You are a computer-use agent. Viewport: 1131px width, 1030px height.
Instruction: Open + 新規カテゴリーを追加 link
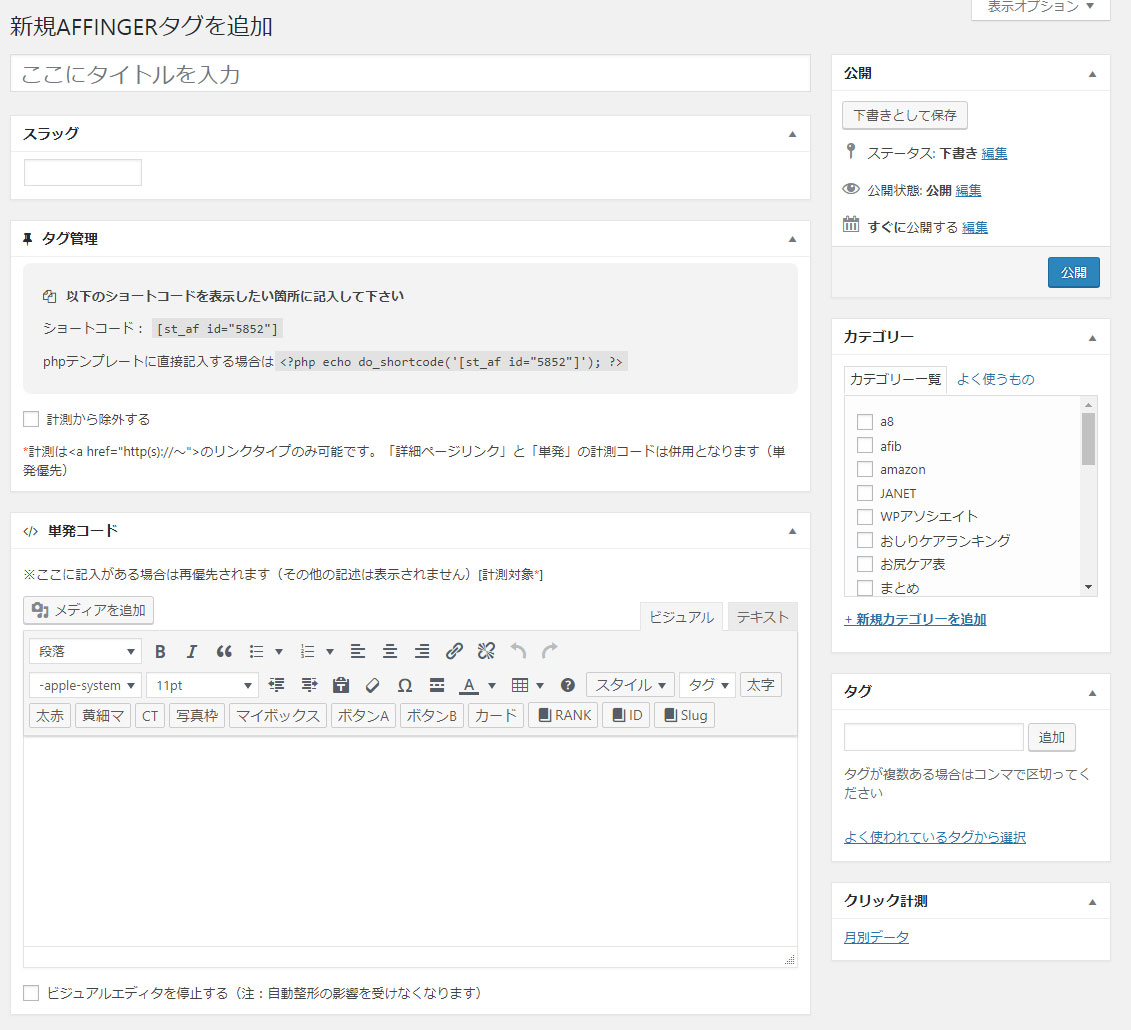coord(915,619)
